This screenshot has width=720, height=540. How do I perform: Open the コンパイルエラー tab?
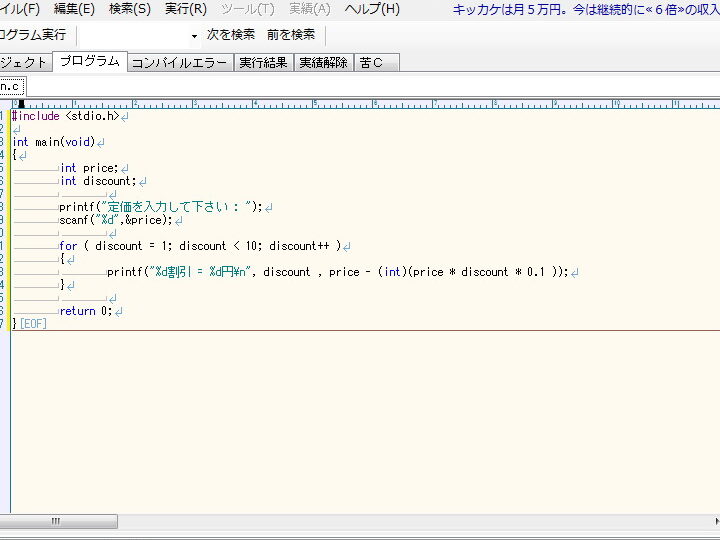coord(180,62)
